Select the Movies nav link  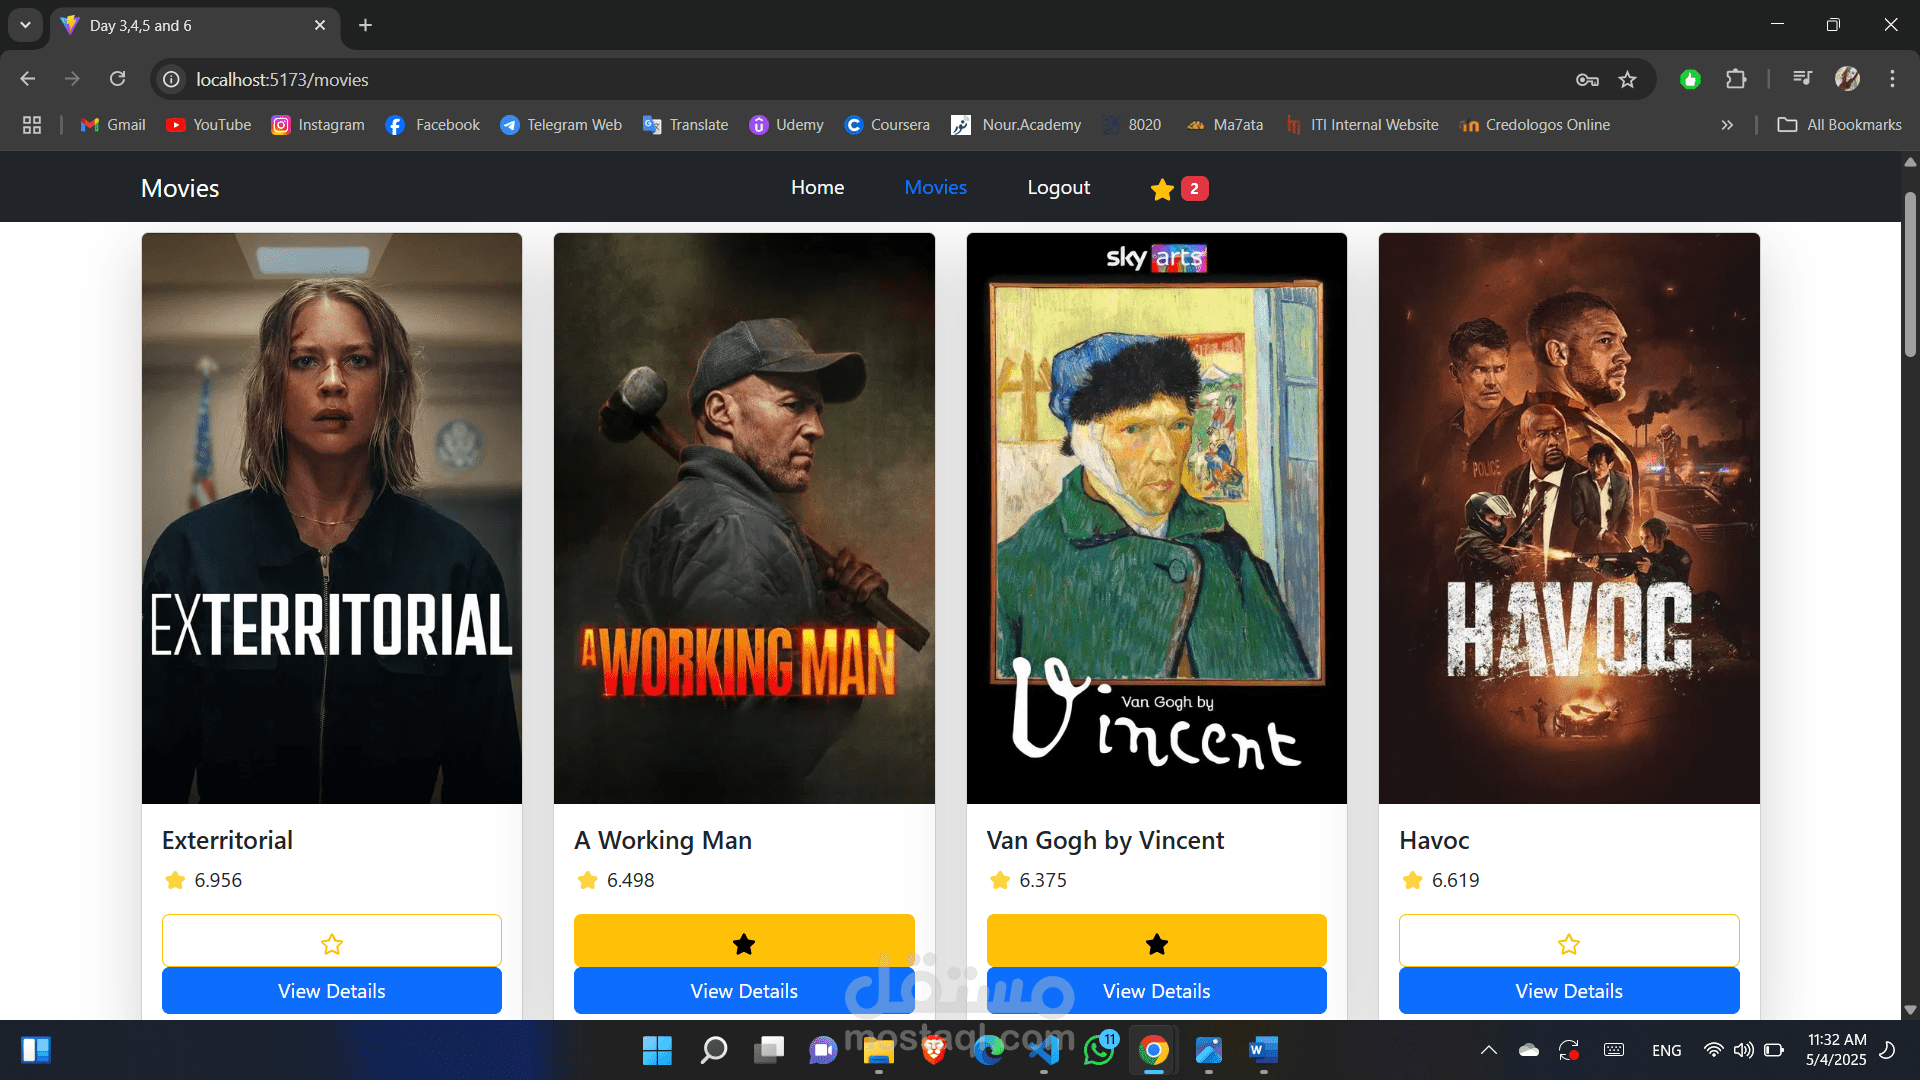click(935, 188)
